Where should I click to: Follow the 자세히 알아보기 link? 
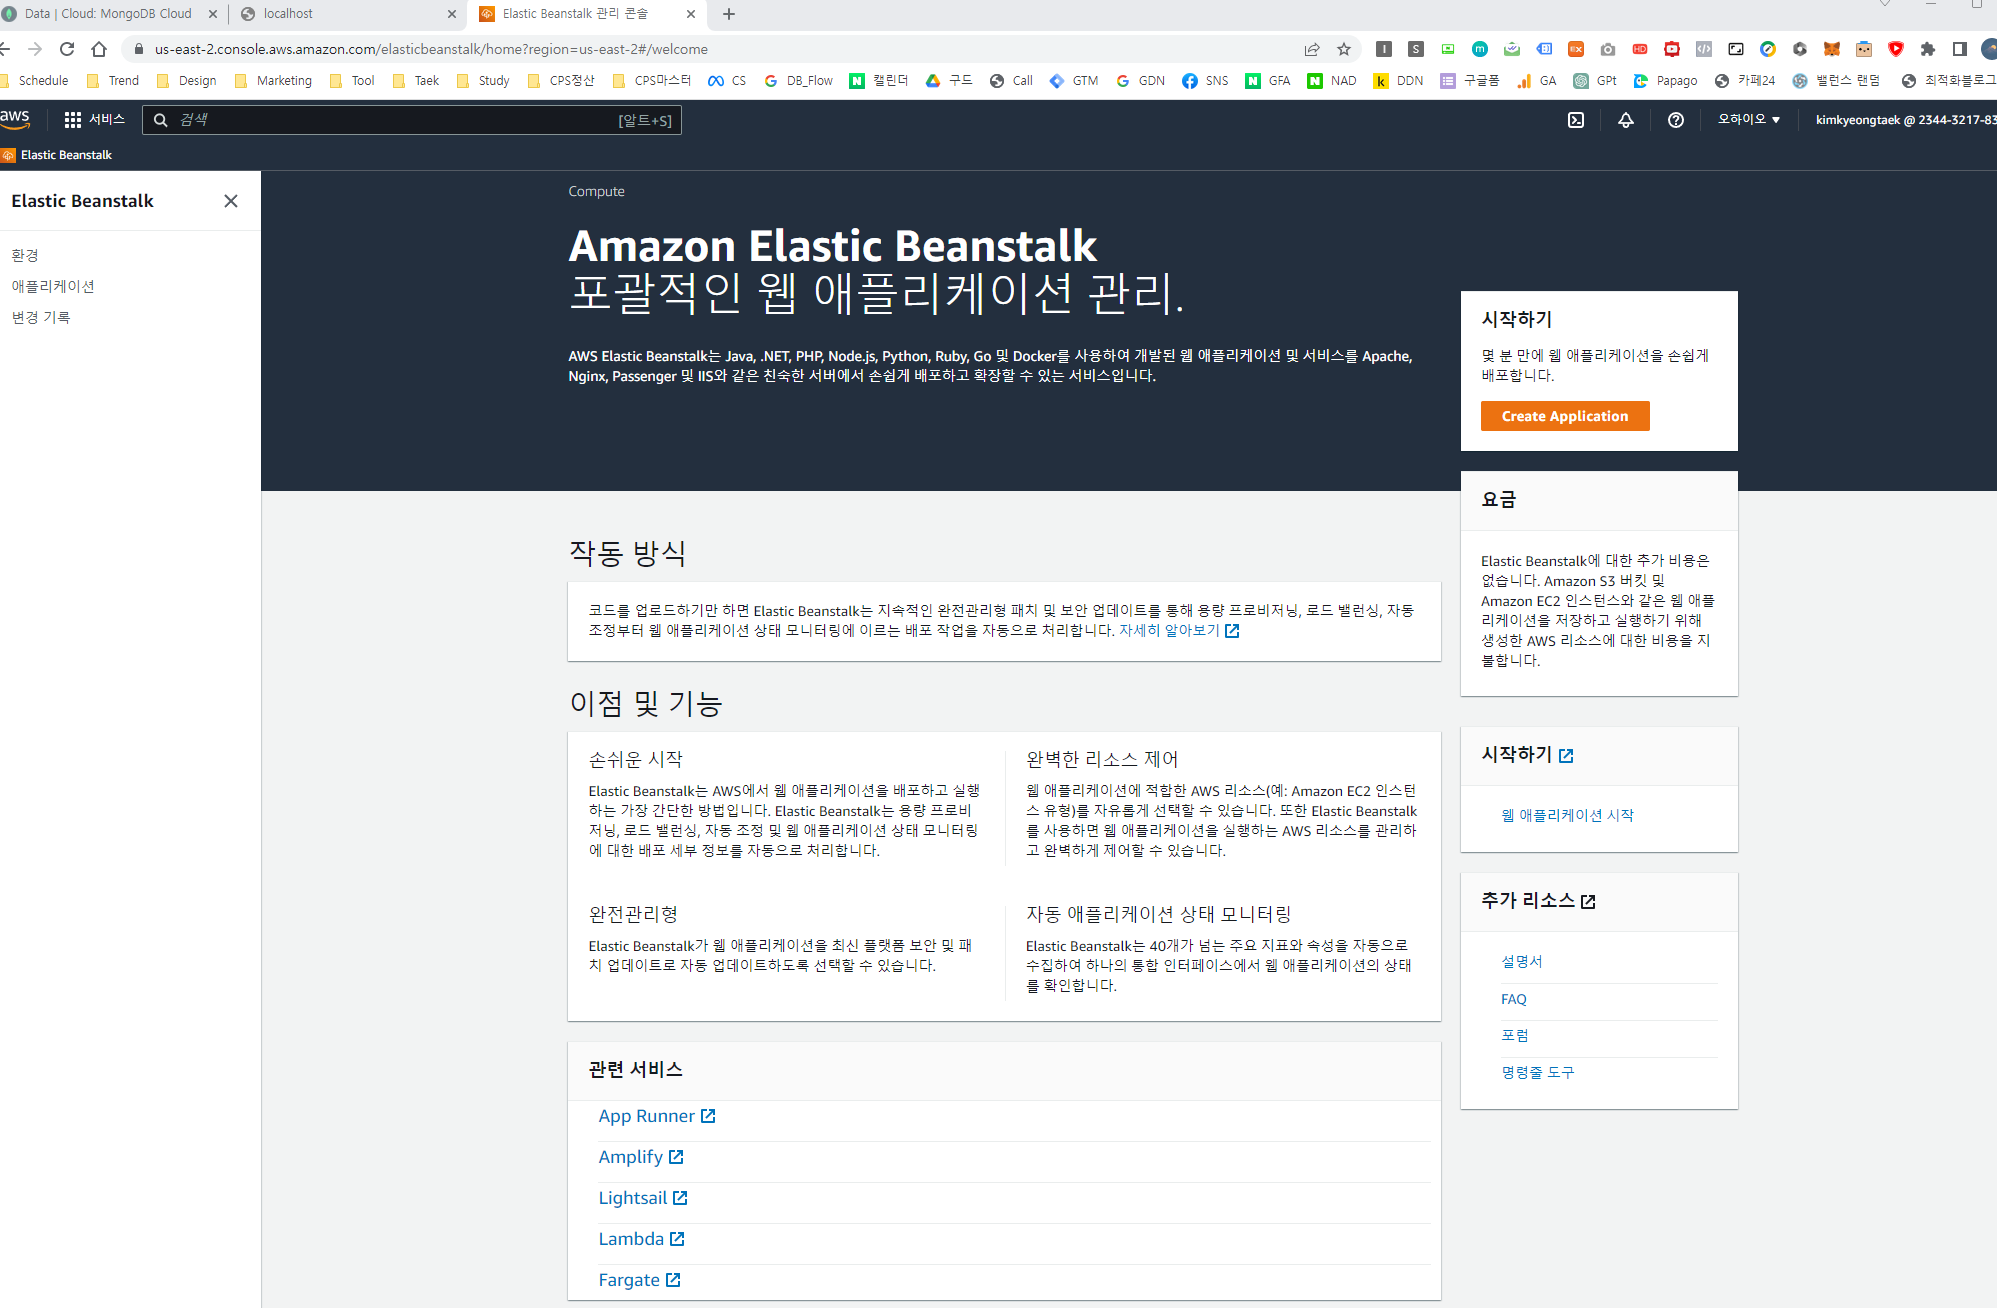(1179, 631)
